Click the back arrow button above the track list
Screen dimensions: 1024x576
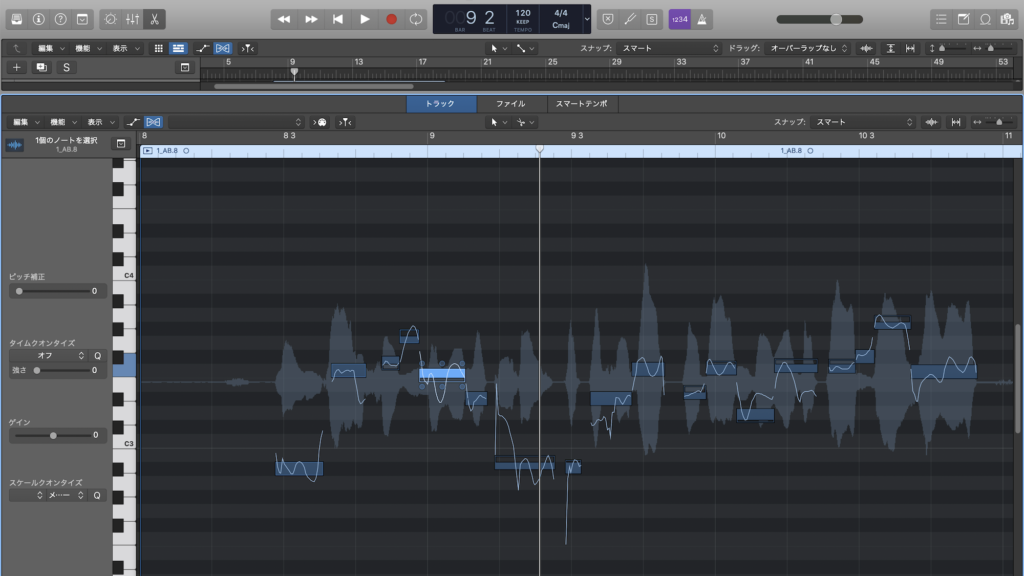(x=17, y=48)
